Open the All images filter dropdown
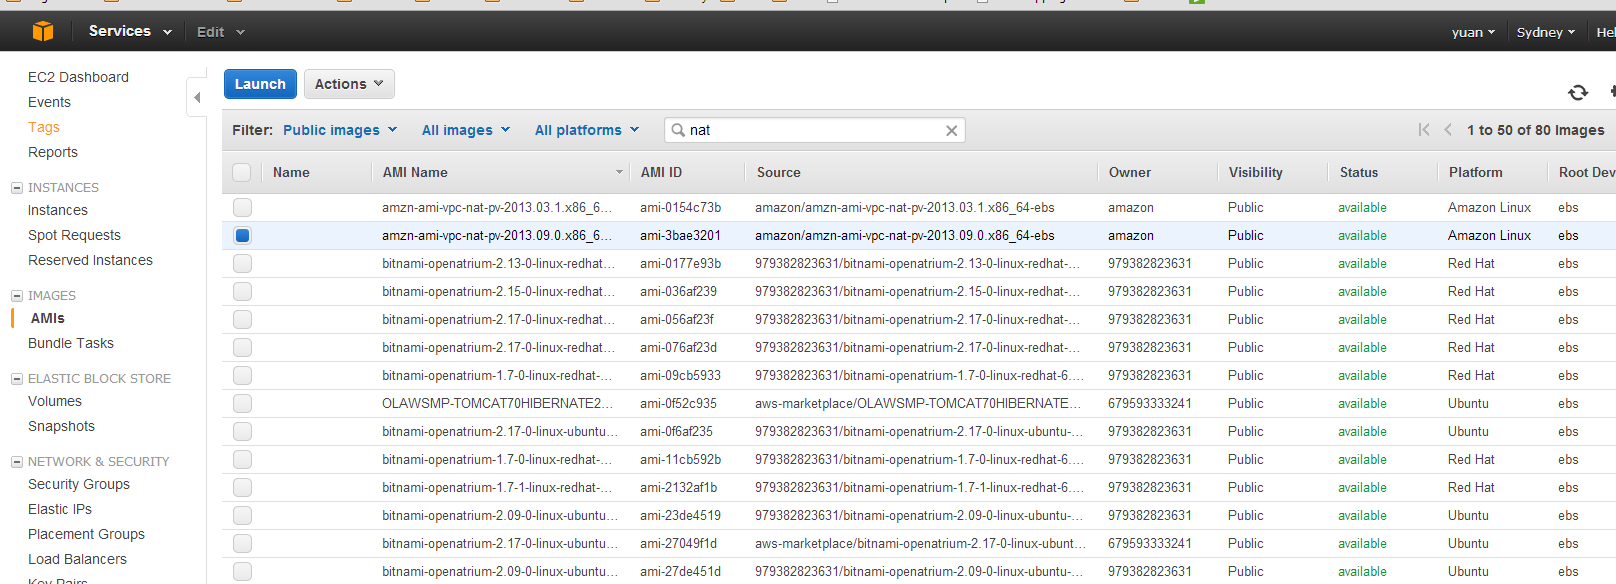This screenshot has width=1616, height=584. [466, 130]
